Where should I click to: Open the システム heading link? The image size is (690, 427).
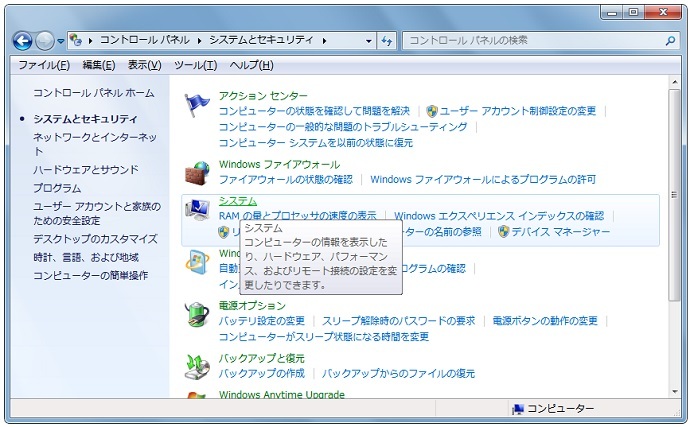click(238, 201)
